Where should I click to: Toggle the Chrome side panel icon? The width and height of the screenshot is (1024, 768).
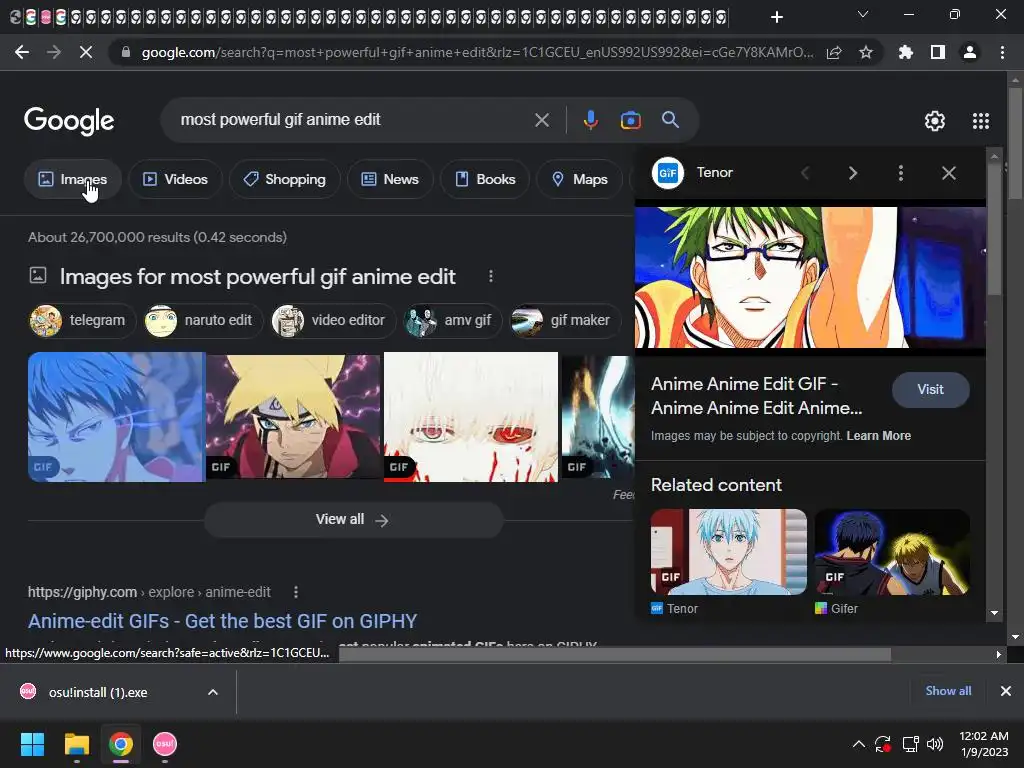[938, 52]
